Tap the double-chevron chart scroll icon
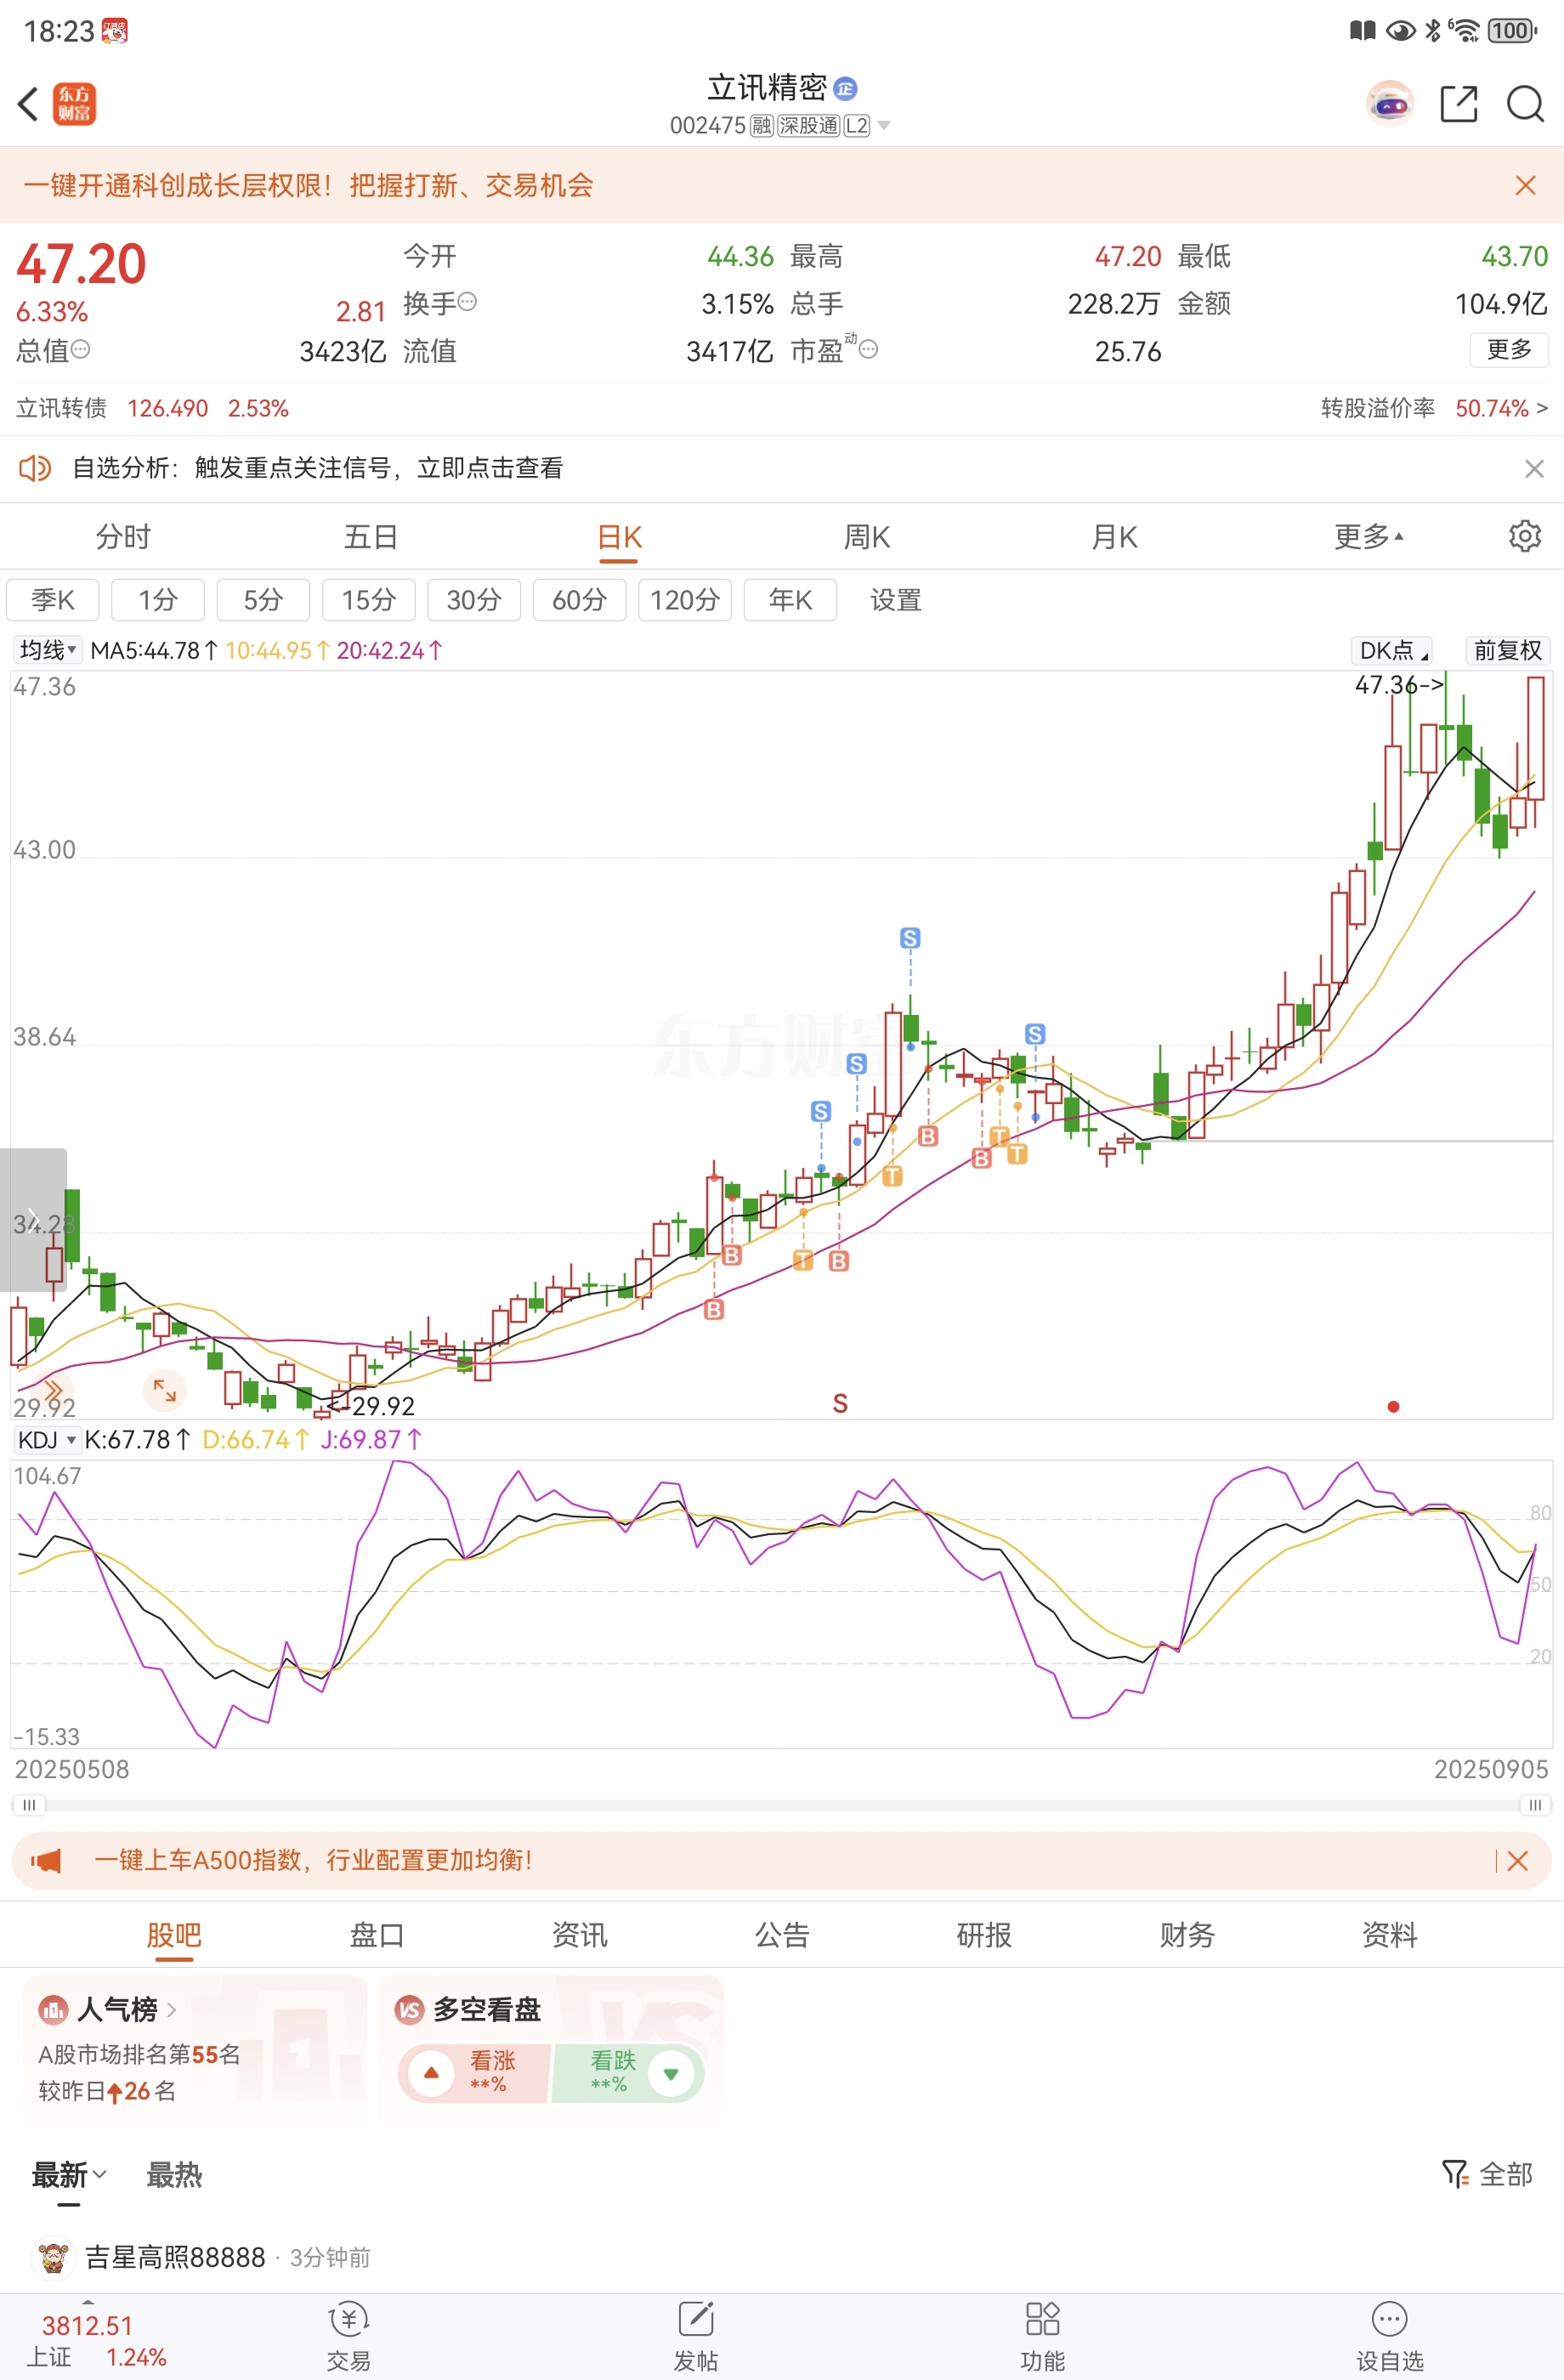The image size is (1564, 2380). pyautogui.click(x=52, y=1390)
